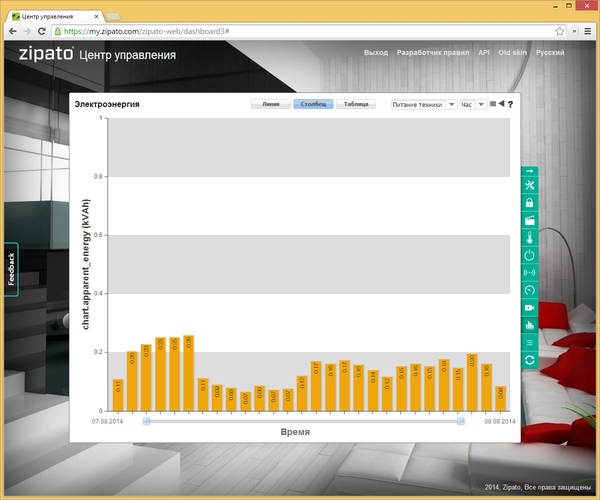
Task: Click the chart back triangle icon
Action: click(x=502, y=104)
